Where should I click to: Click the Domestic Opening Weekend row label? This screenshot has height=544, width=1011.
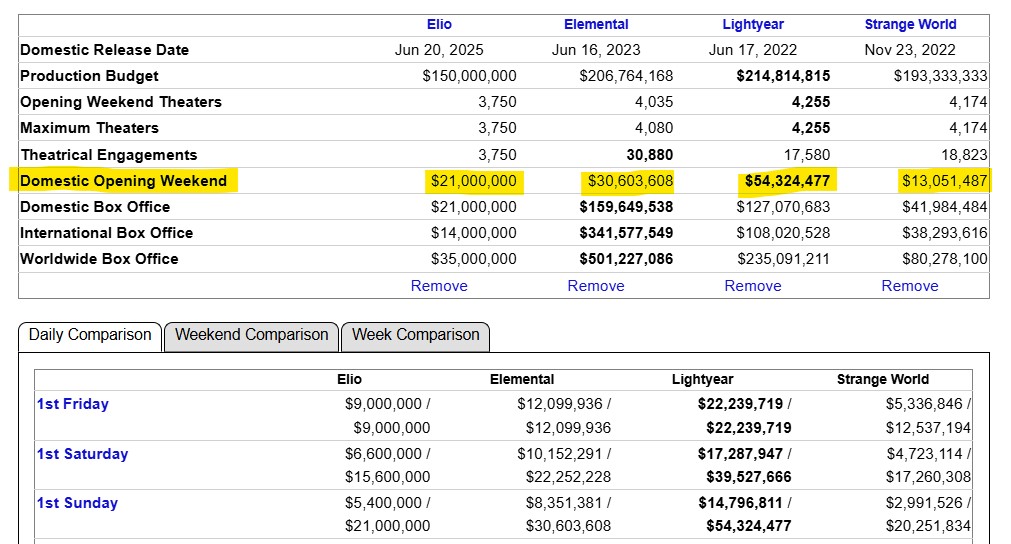point(124,181)
